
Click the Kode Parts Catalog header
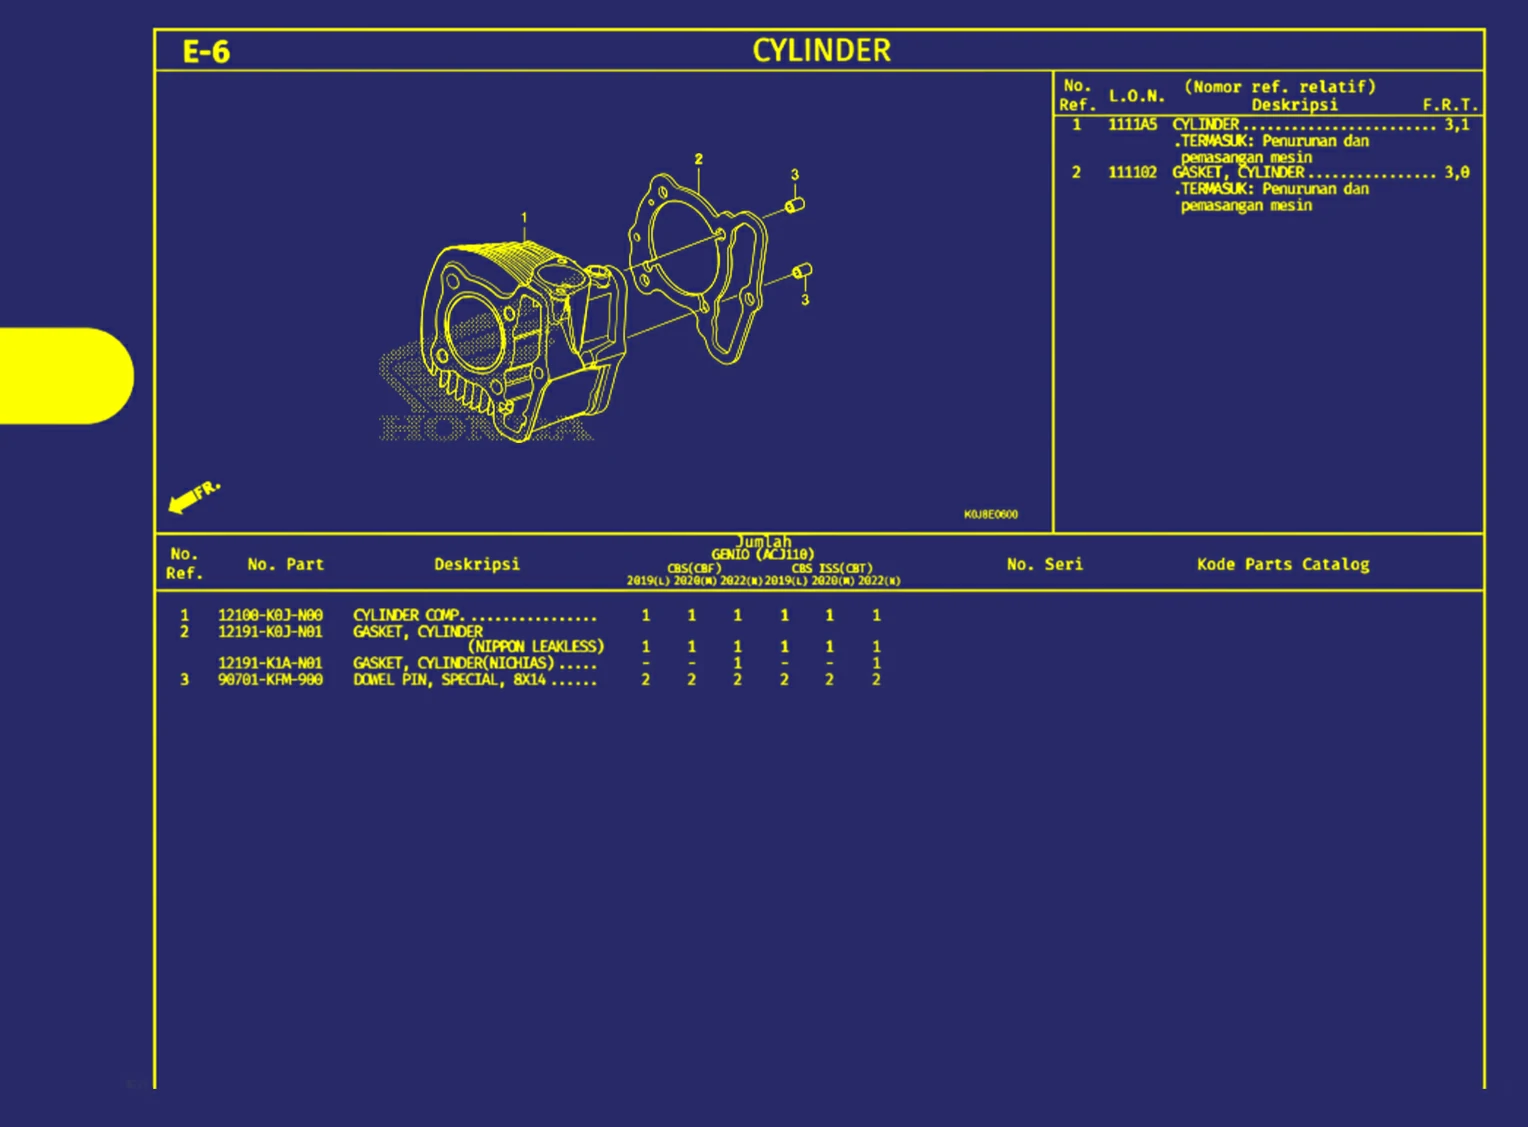point(1283,564)
